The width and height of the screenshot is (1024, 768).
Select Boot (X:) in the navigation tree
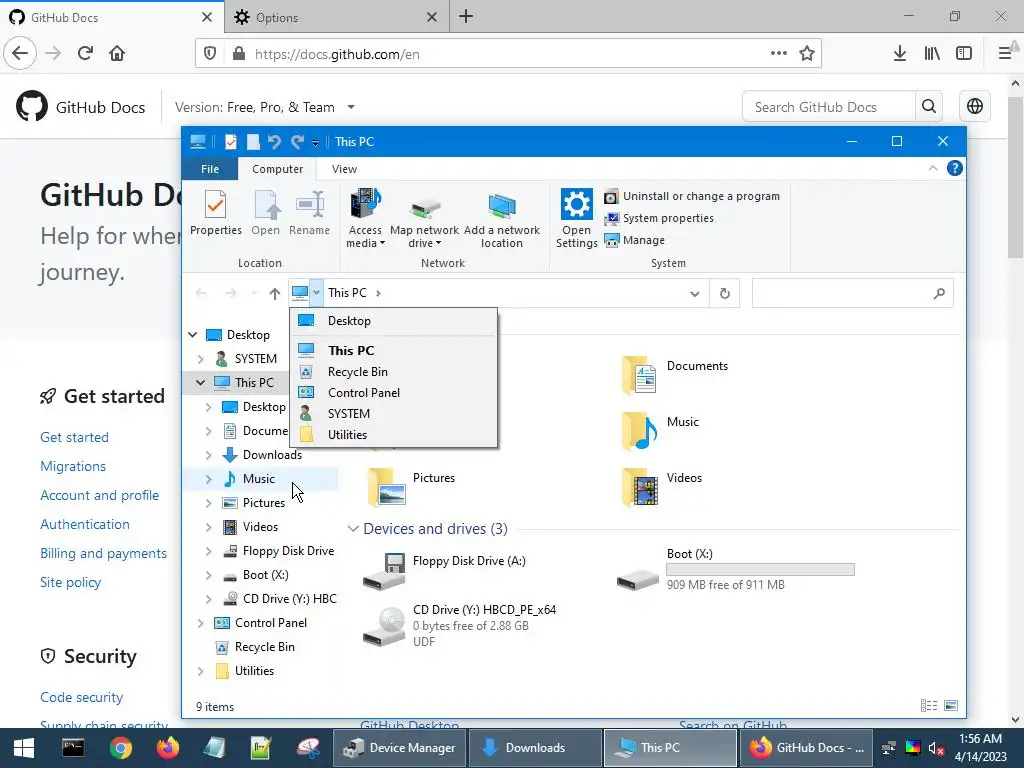click(265, 575)
